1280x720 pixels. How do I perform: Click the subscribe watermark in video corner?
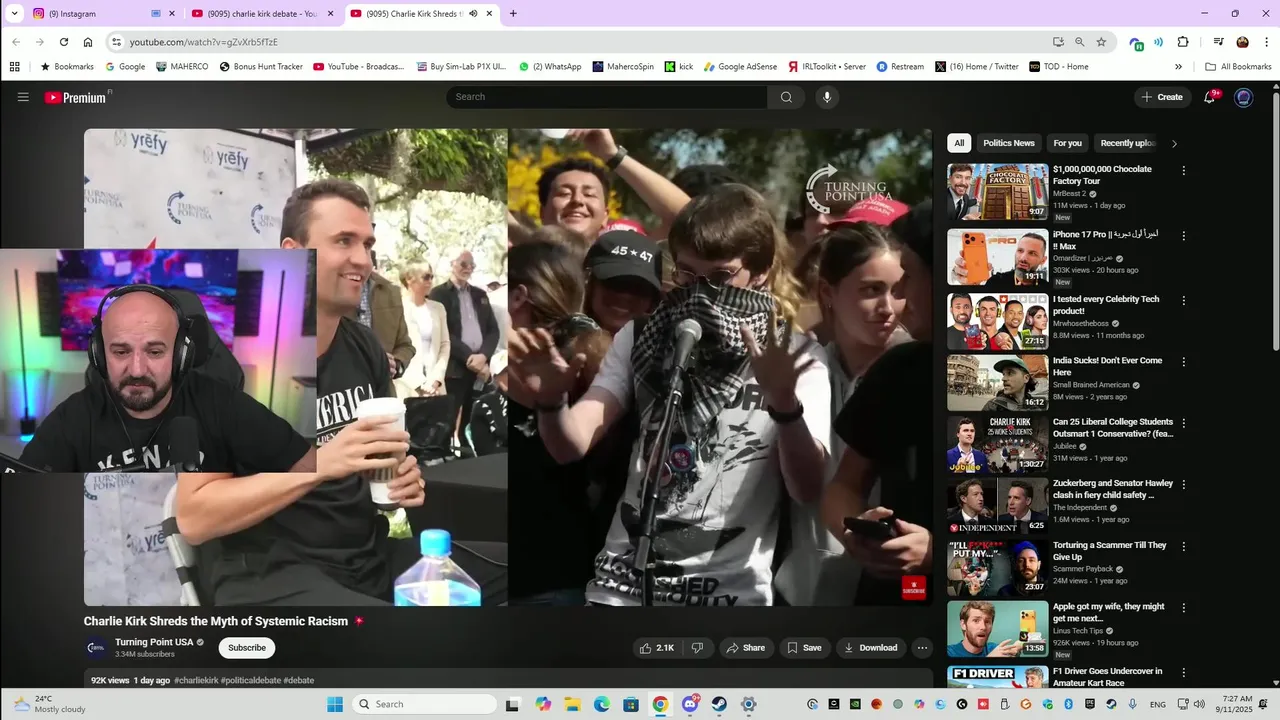click(x=913, y=587)
